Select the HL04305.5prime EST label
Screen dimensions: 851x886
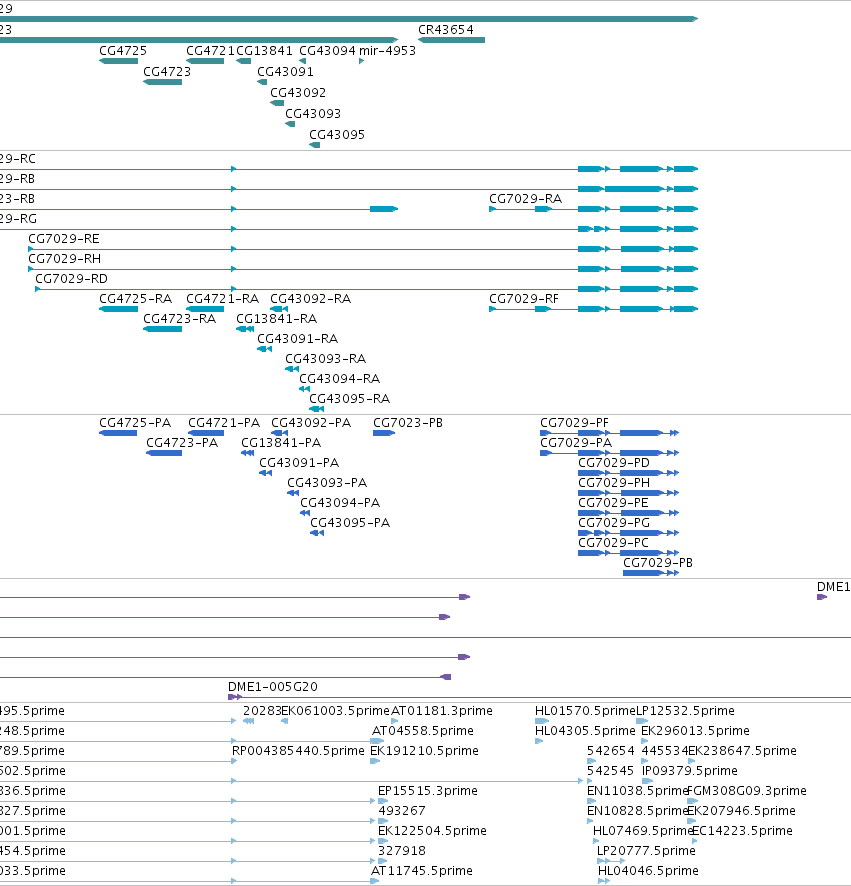(585, 731)
